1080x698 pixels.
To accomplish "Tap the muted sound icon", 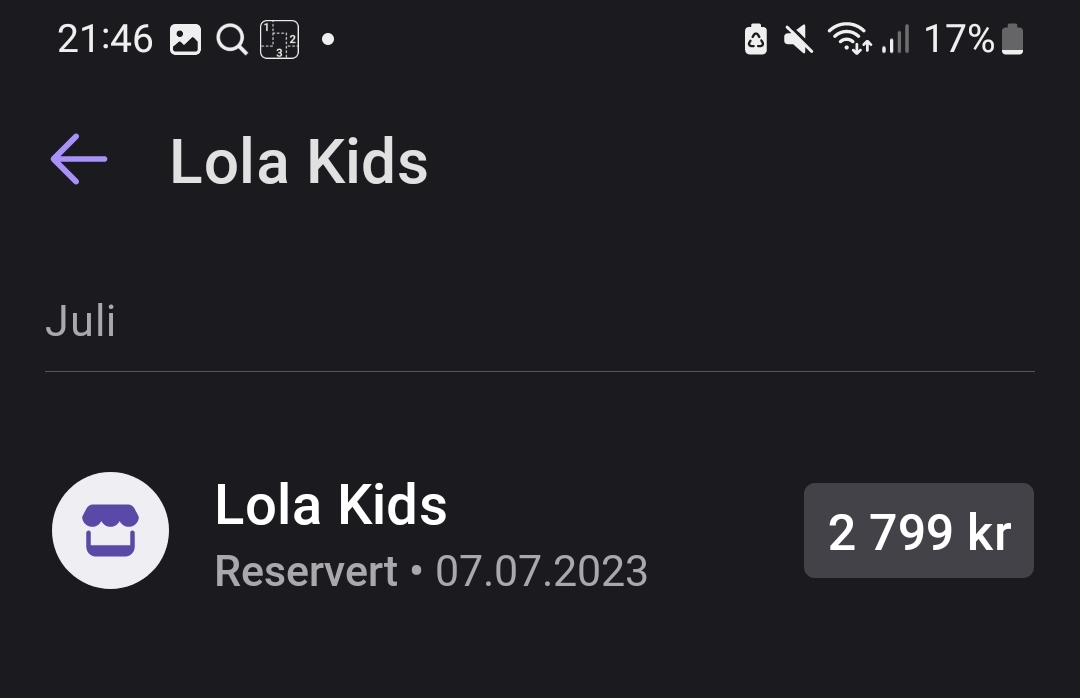I will coord(799,39).
